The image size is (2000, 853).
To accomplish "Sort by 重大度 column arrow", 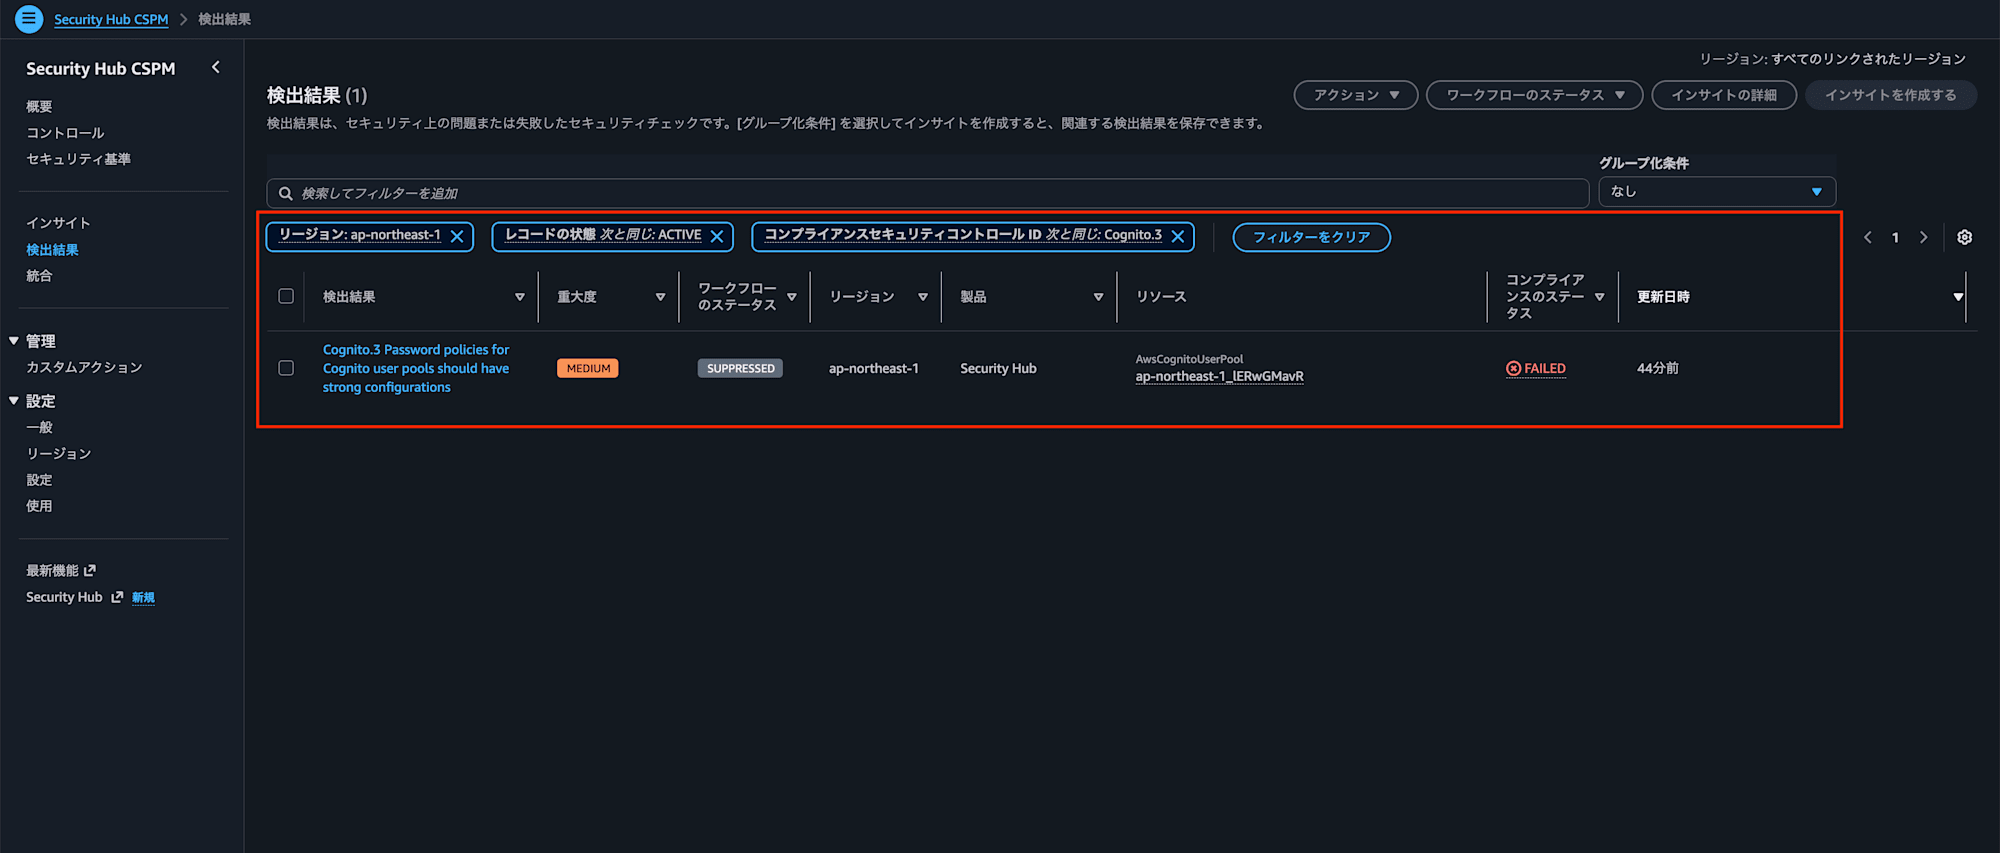I will [x=660, y=297].
